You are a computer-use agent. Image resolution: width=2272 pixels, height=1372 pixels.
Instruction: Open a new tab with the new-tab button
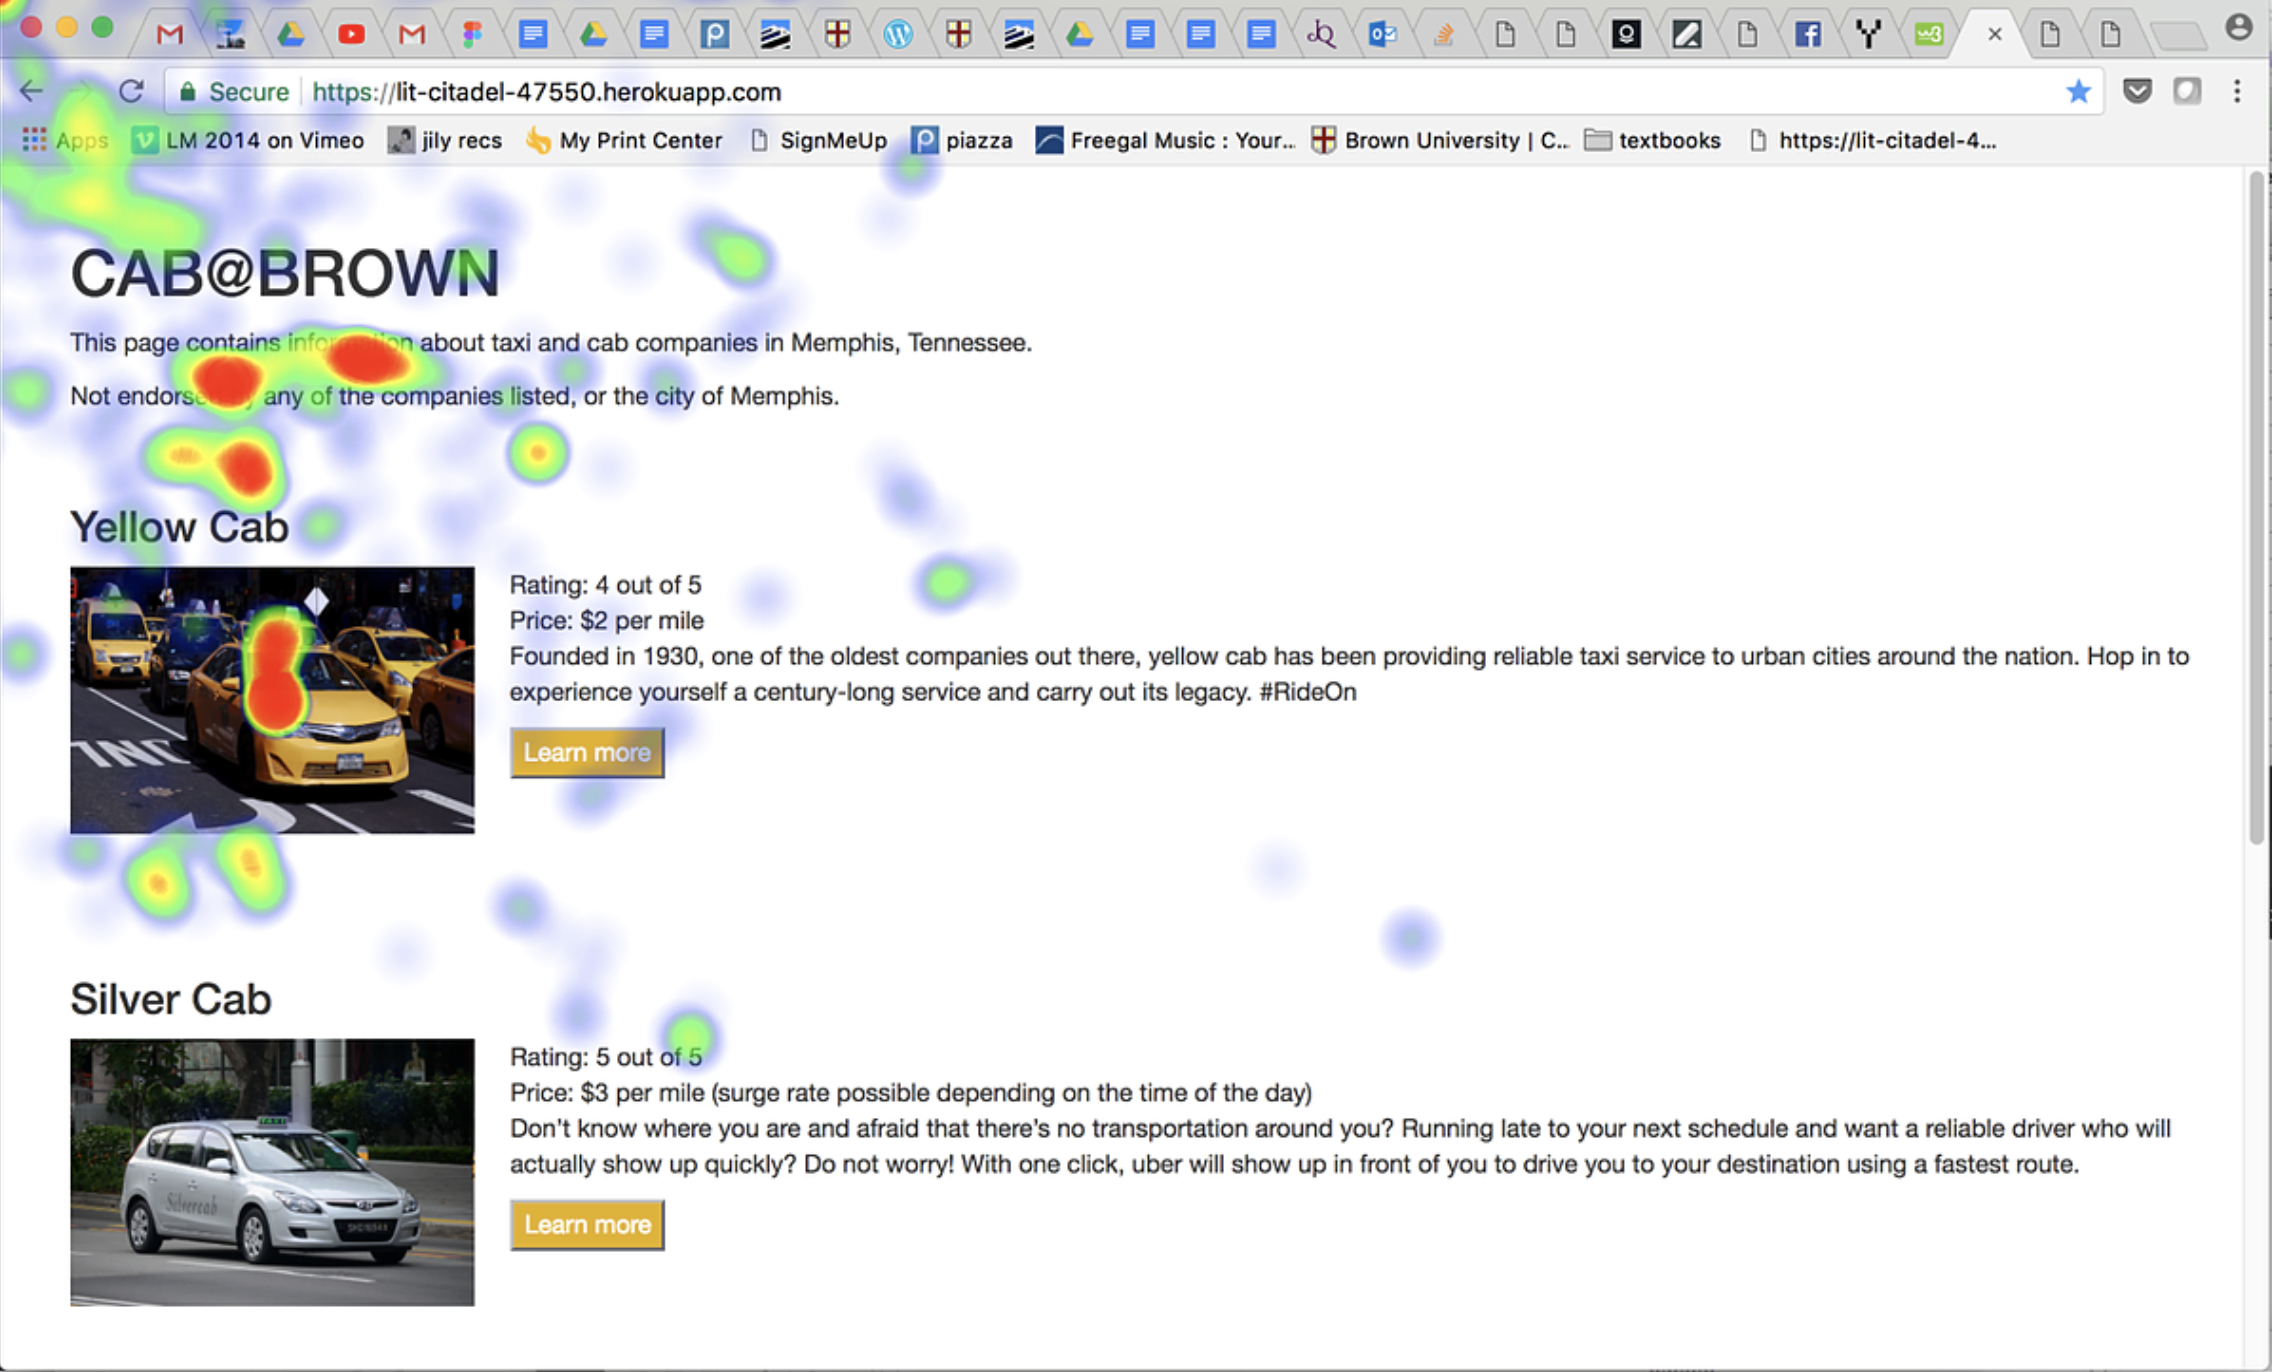pos(2179,37)
